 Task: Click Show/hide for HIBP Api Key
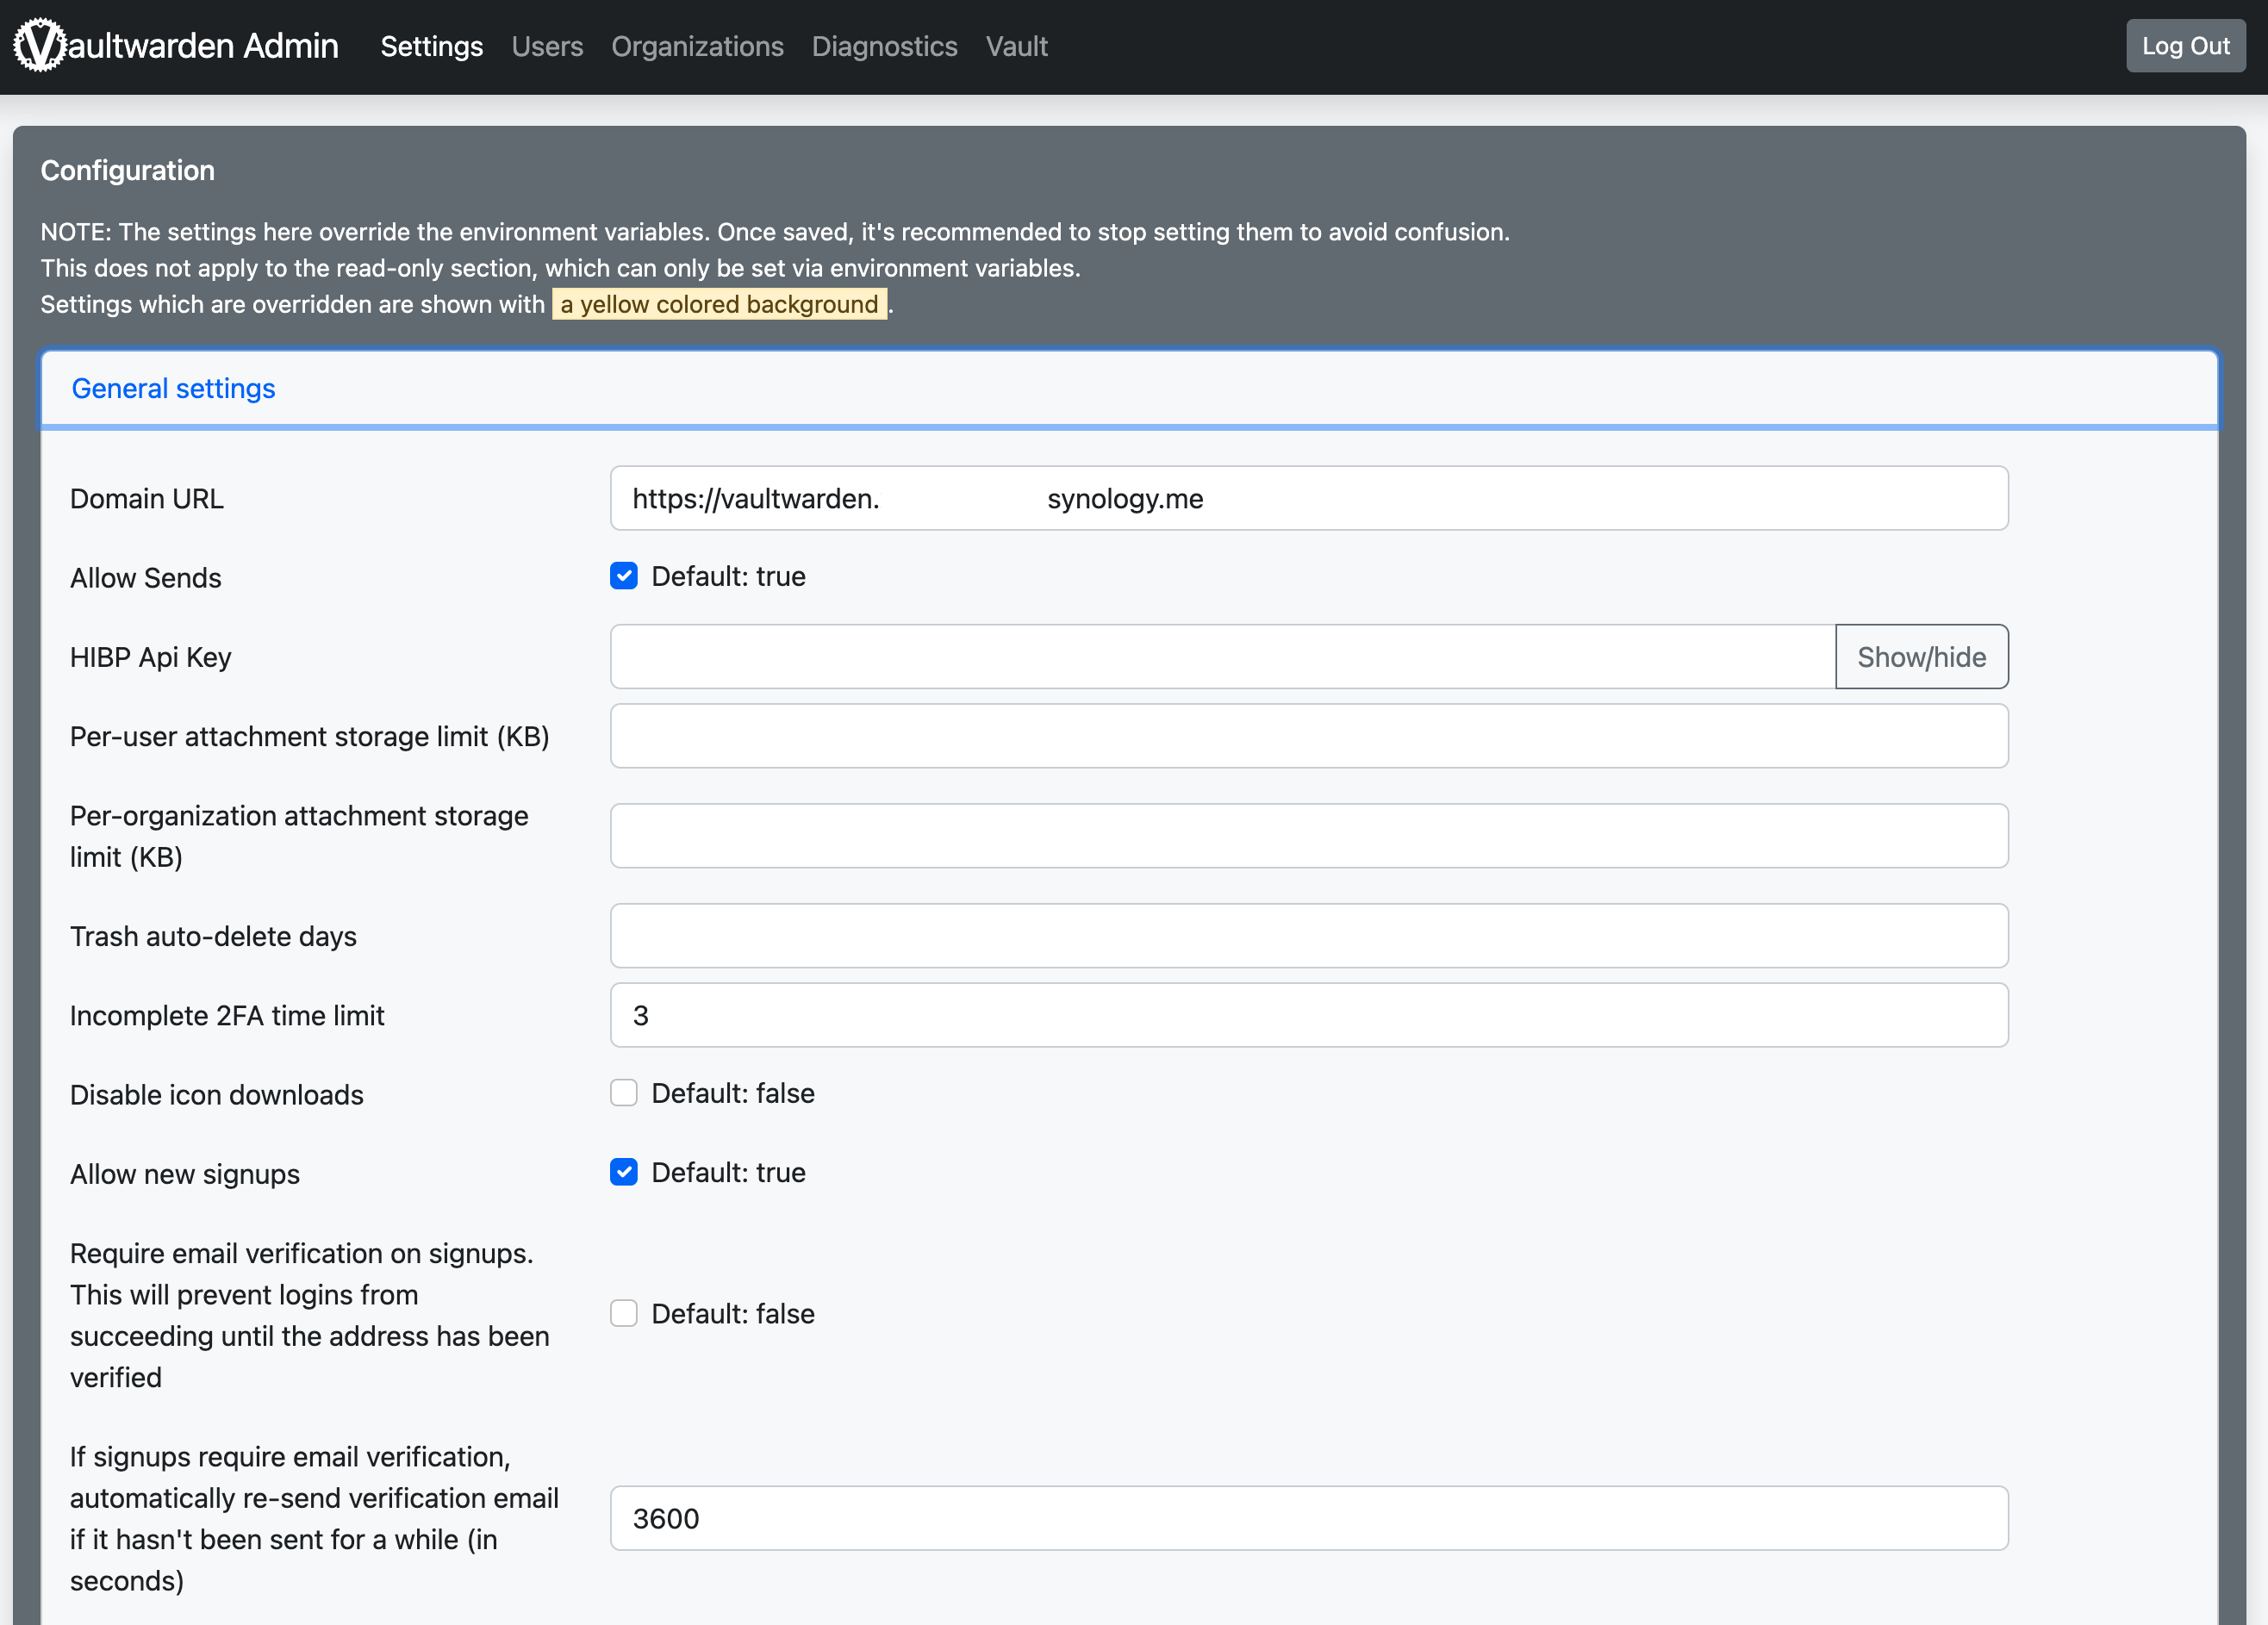[x=1921, y=657]
